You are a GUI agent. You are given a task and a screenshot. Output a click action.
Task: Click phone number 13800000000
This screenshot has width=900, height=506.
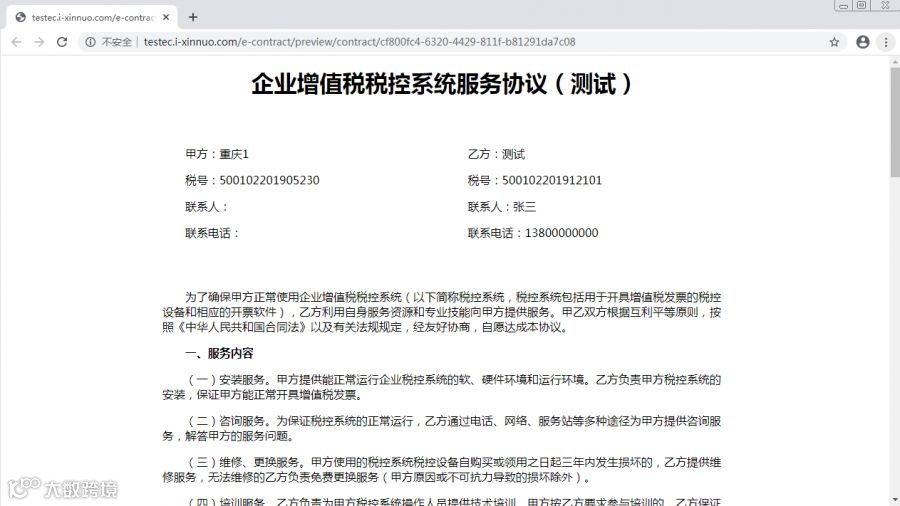pos(561,233)
